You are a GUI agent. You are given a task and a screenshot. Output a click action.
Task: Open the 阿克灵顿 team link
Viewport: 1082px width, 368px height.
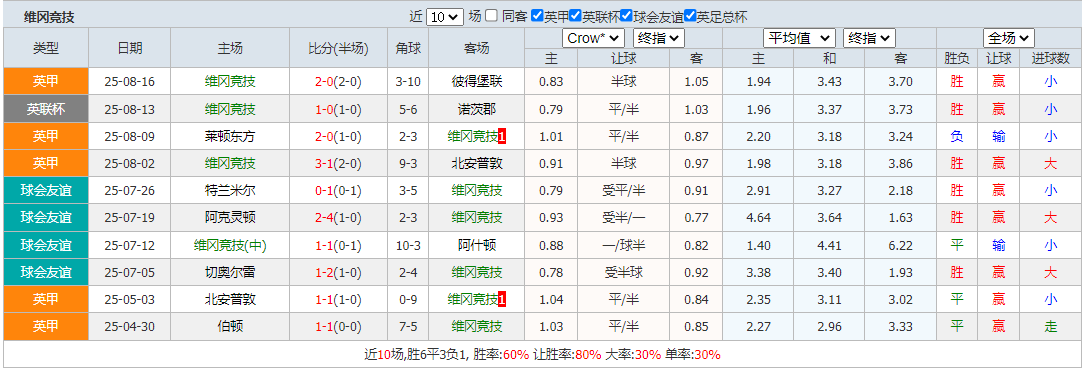pyautogui.click(x=230, y=218)
